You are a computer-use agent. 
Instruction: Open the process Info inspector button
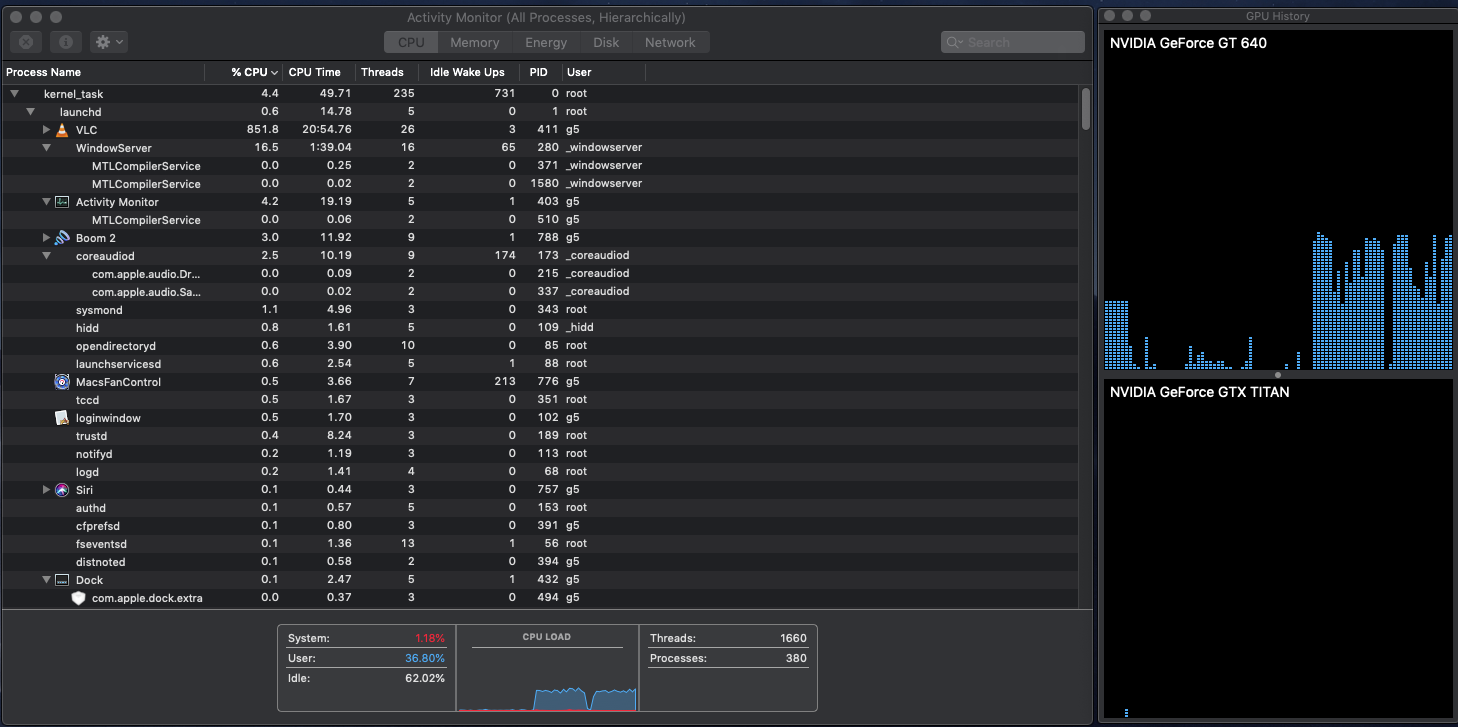pyautogui.click(x=66, y=42)
